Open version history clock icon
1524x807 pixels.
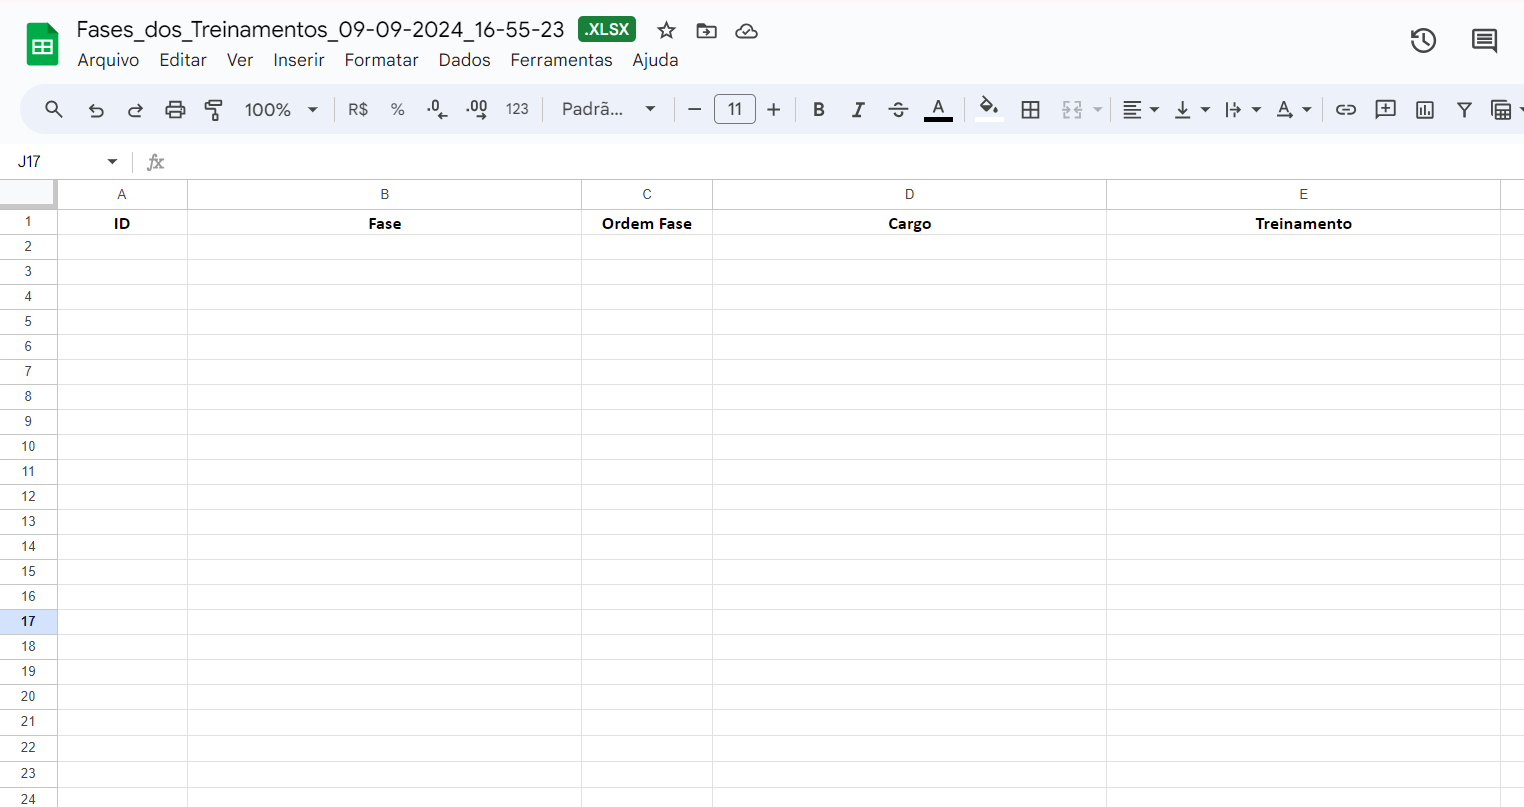pyautogui.click(x=1423, y=41)
